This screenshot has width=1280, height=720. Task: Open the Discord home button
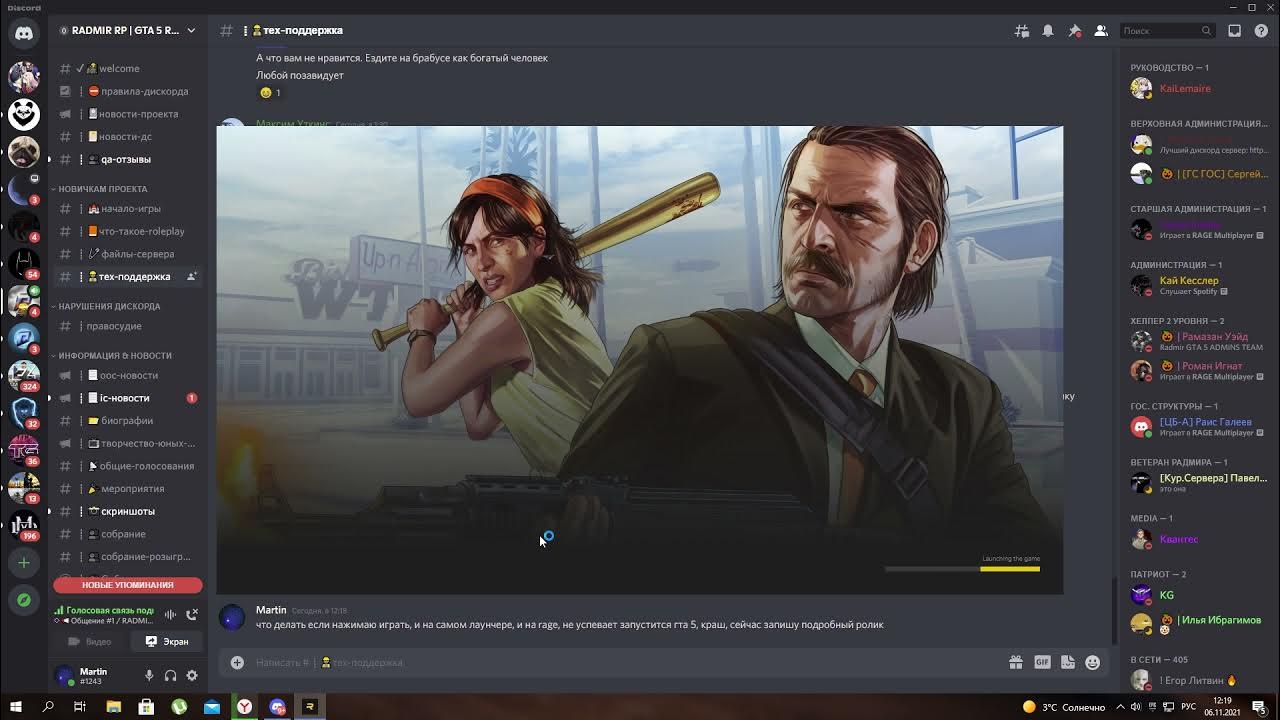(24, 33)
